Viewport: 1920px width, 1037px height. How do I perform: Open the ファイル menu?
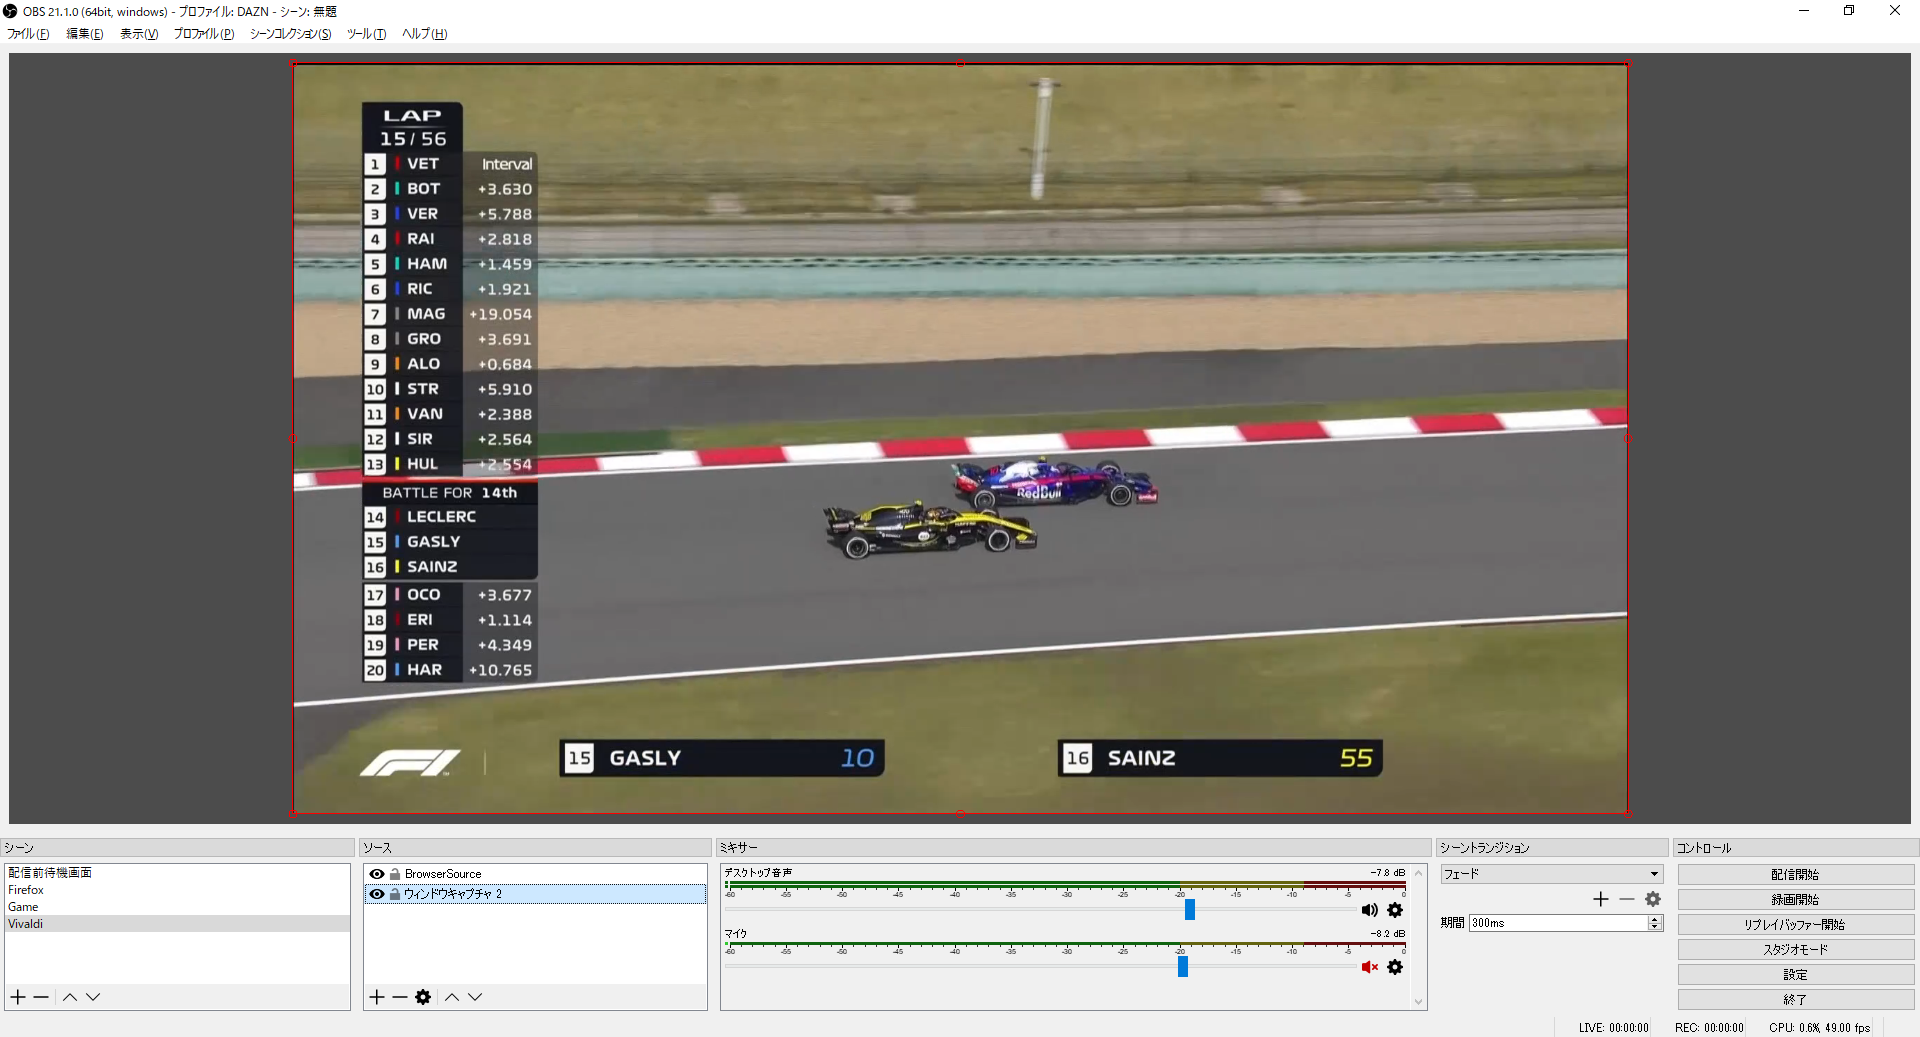pyautogui.click(x=28, y=34)
